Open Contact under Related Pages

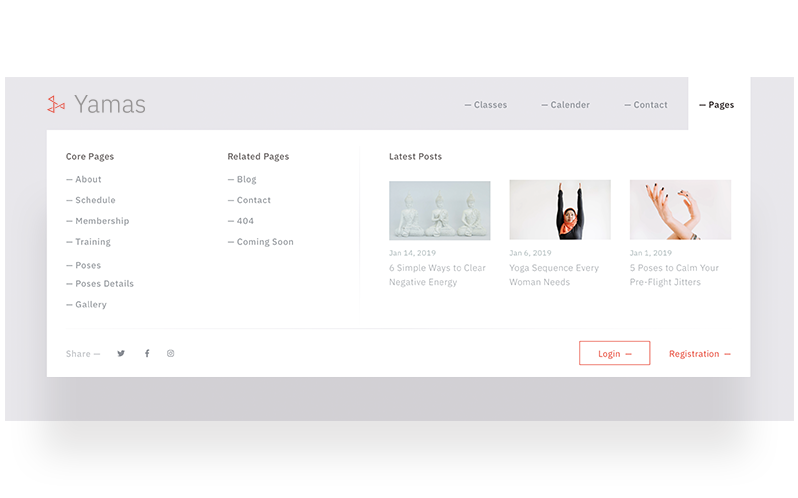249,200
